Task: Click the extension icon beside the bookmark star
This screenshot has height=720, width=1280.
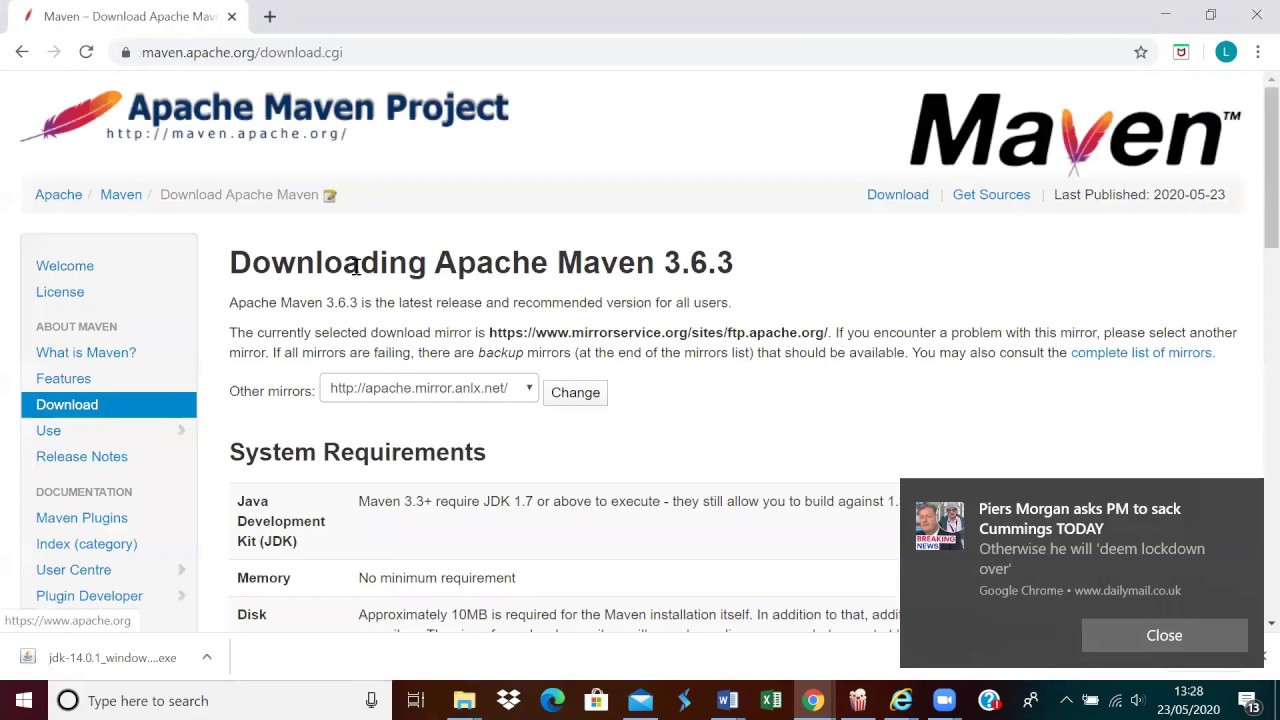Action: [x=1181, y=52]
